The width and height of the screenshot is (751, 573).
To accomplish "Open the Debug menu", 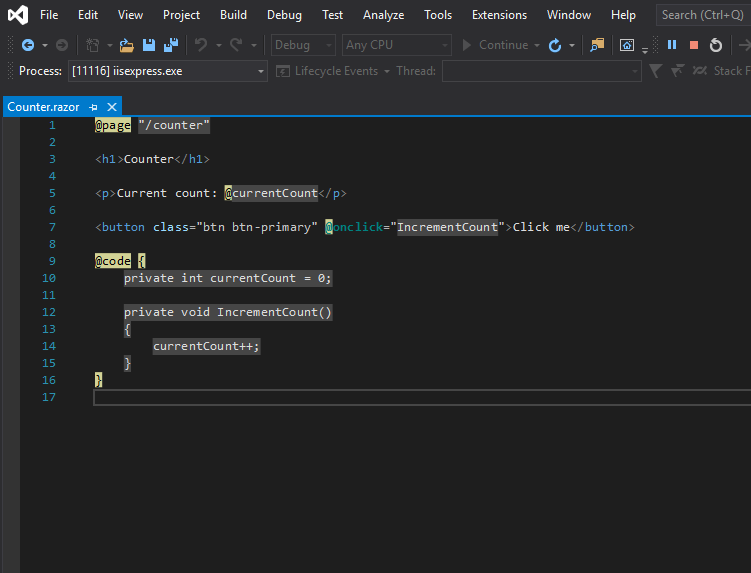I will [284, 15].
